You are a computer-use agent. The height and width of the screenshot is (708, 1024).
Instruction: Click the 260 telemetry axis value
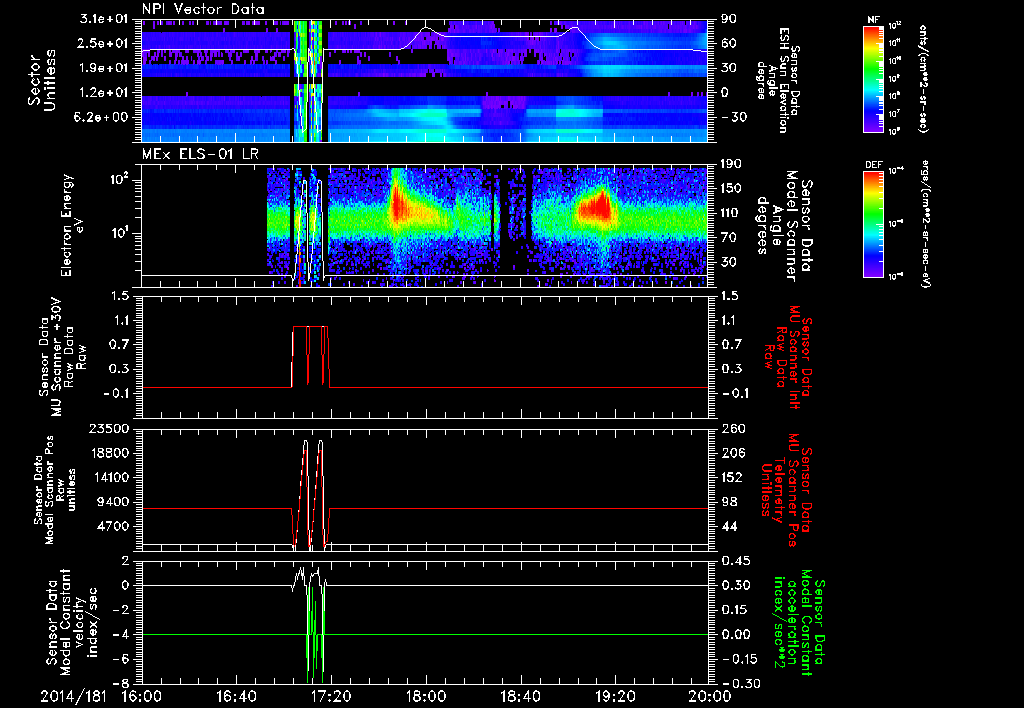point(732,428)
